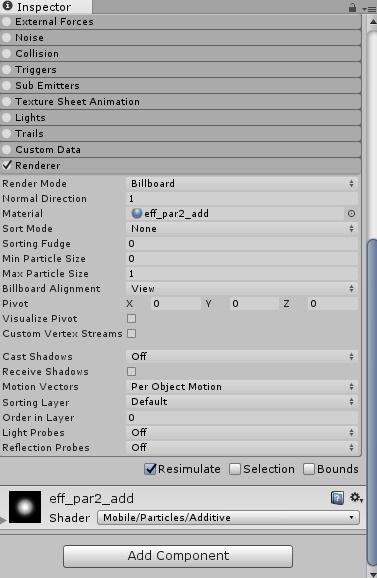Enable the Lights module
The width and height of the screenshot is (377, 578).
point(6,118)
